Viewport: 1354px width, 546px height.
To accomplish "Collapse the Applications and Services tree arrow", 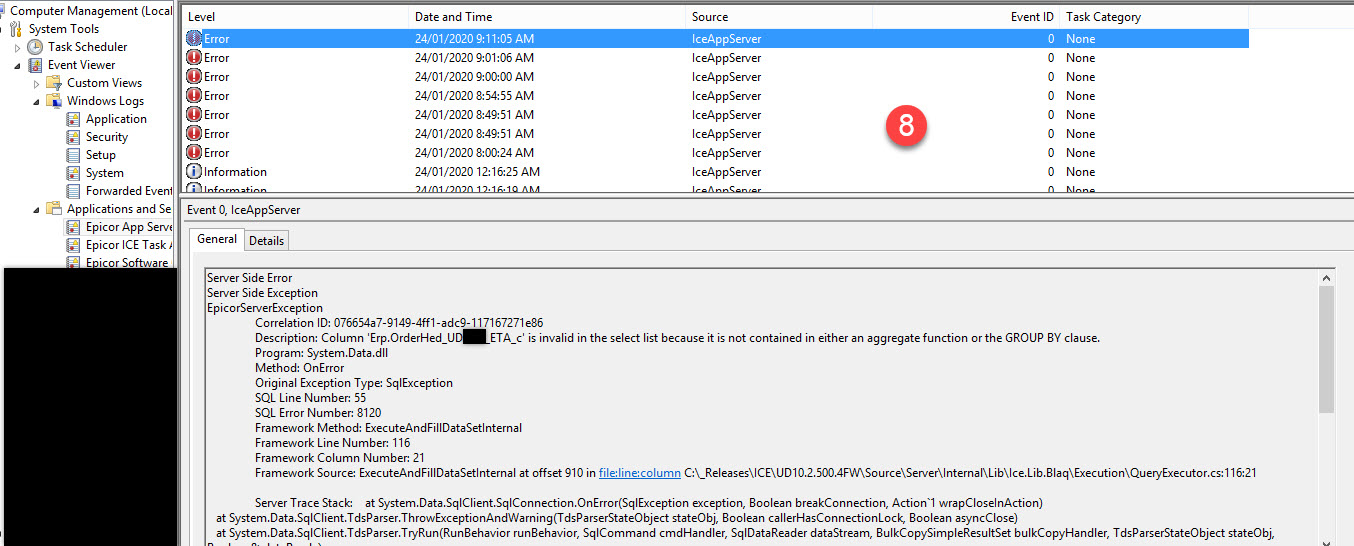I will [37, 209].
